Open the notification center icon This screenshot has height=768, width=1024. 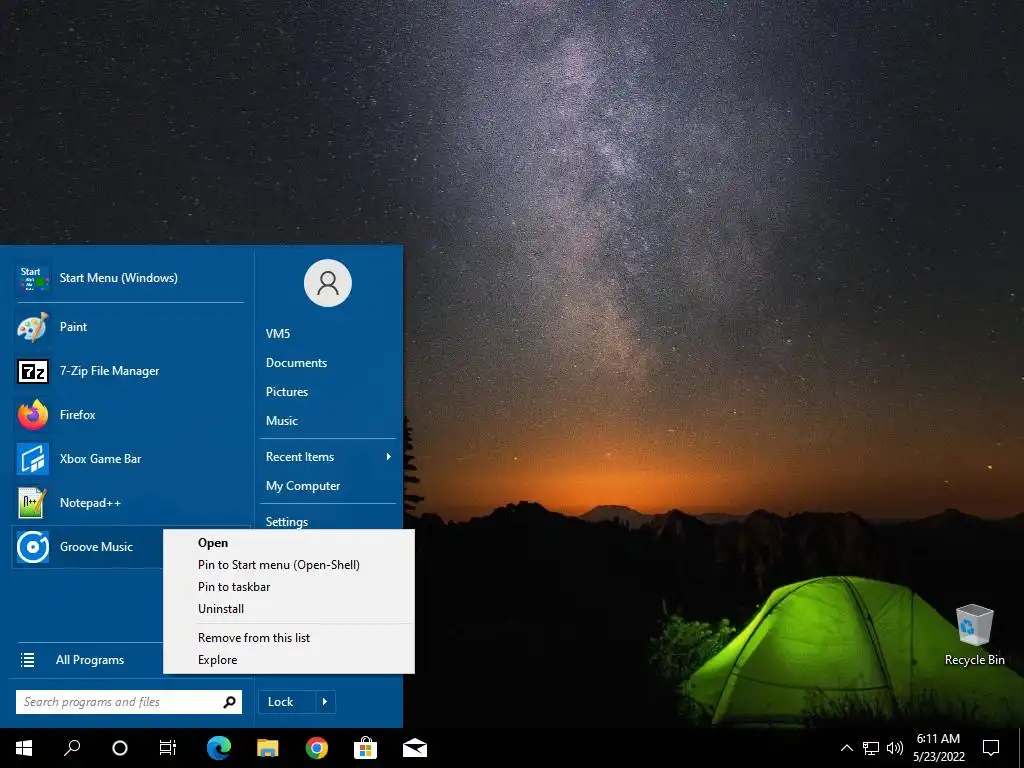(x=991, y=748)
